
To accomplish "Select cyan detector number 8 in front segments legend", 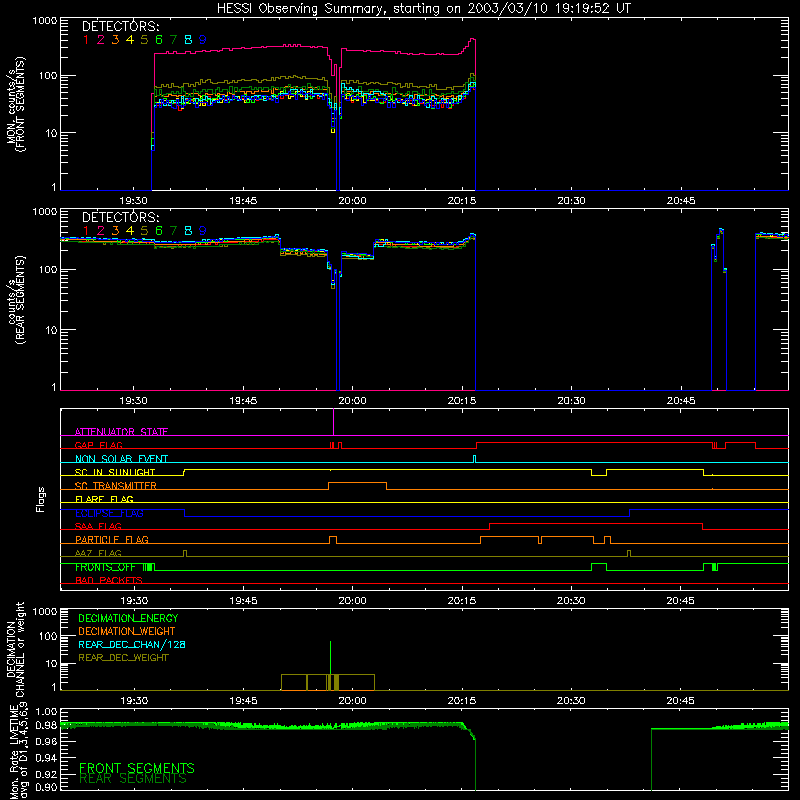I will coord(188,40).
